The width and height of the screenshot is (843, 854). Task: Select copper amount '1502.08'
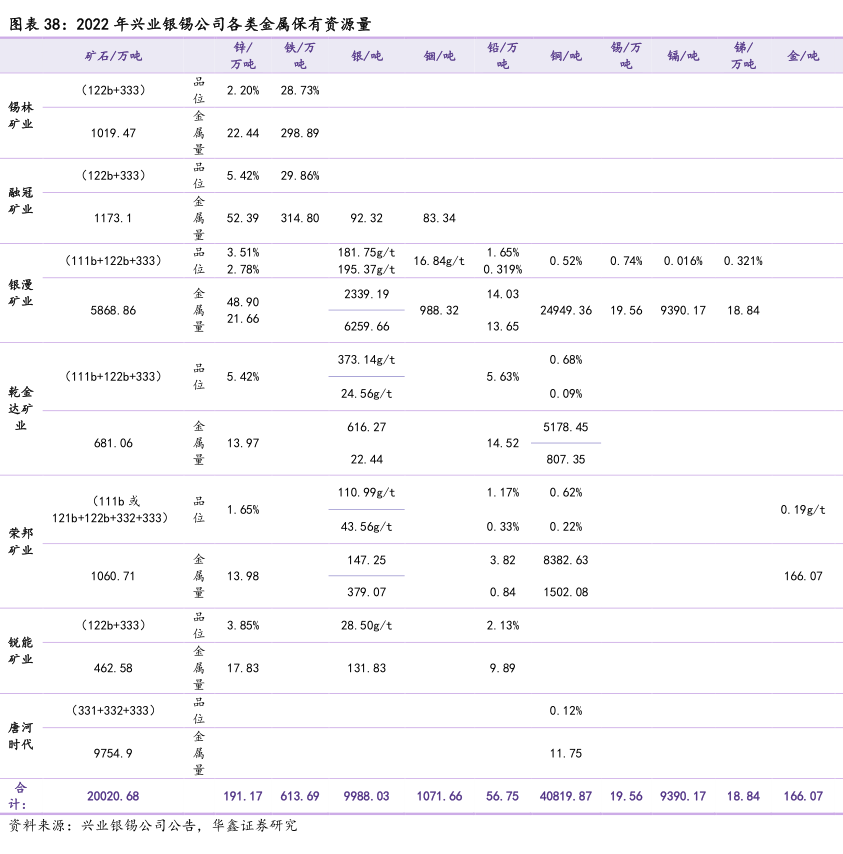tap(566, 592)
